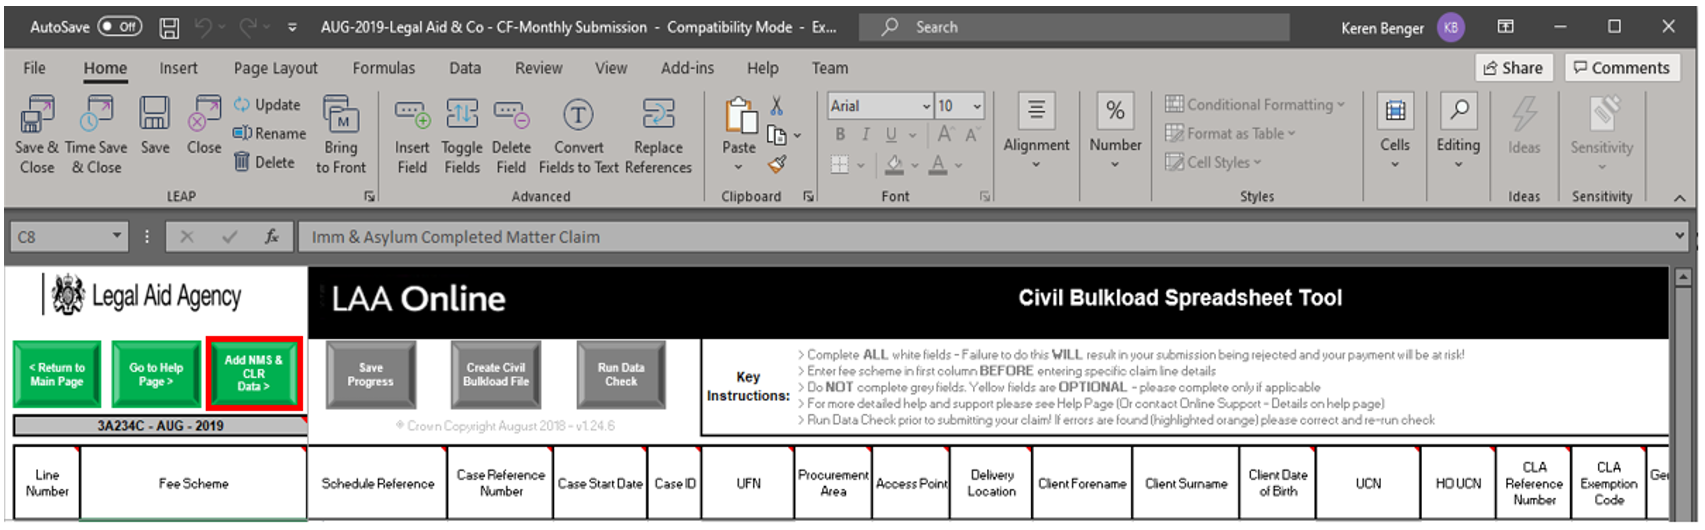Click the Replace References icon
This screenshot has width=1705, height=530.
(x=658, y=116)
